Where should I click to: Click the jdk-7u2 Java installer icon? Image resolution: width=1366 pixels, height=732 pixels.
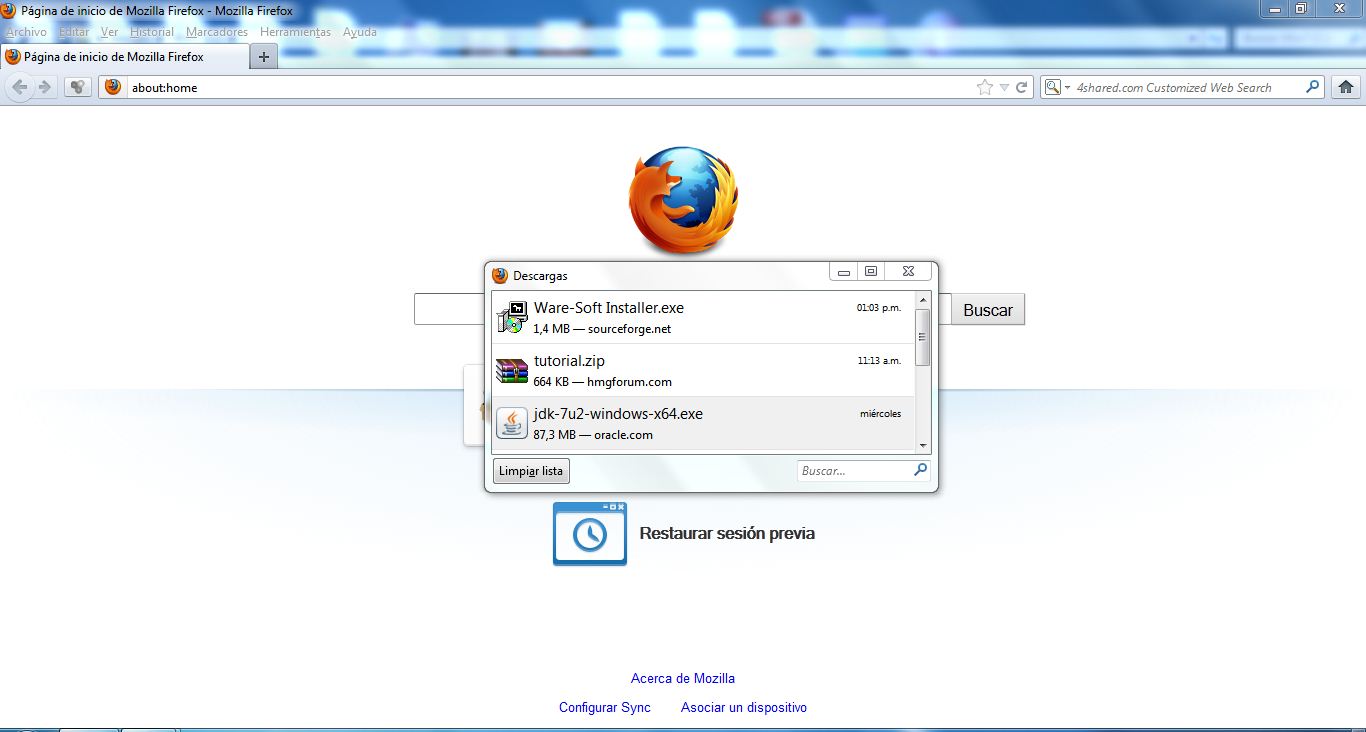coord(512,423)
